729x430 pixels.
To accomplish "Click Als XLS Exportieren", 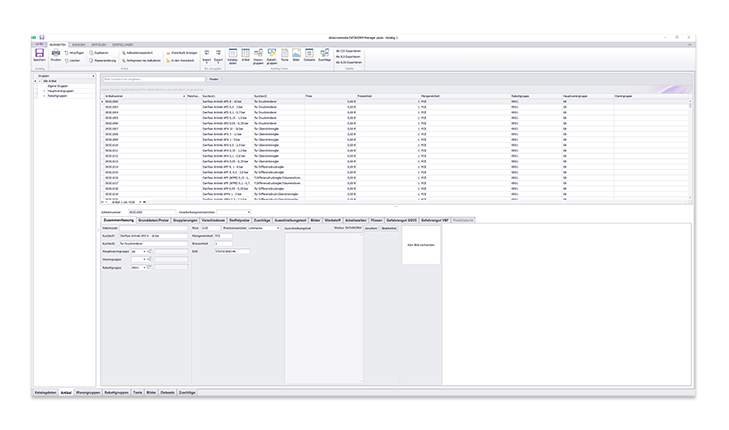I will tap(348, 57).
